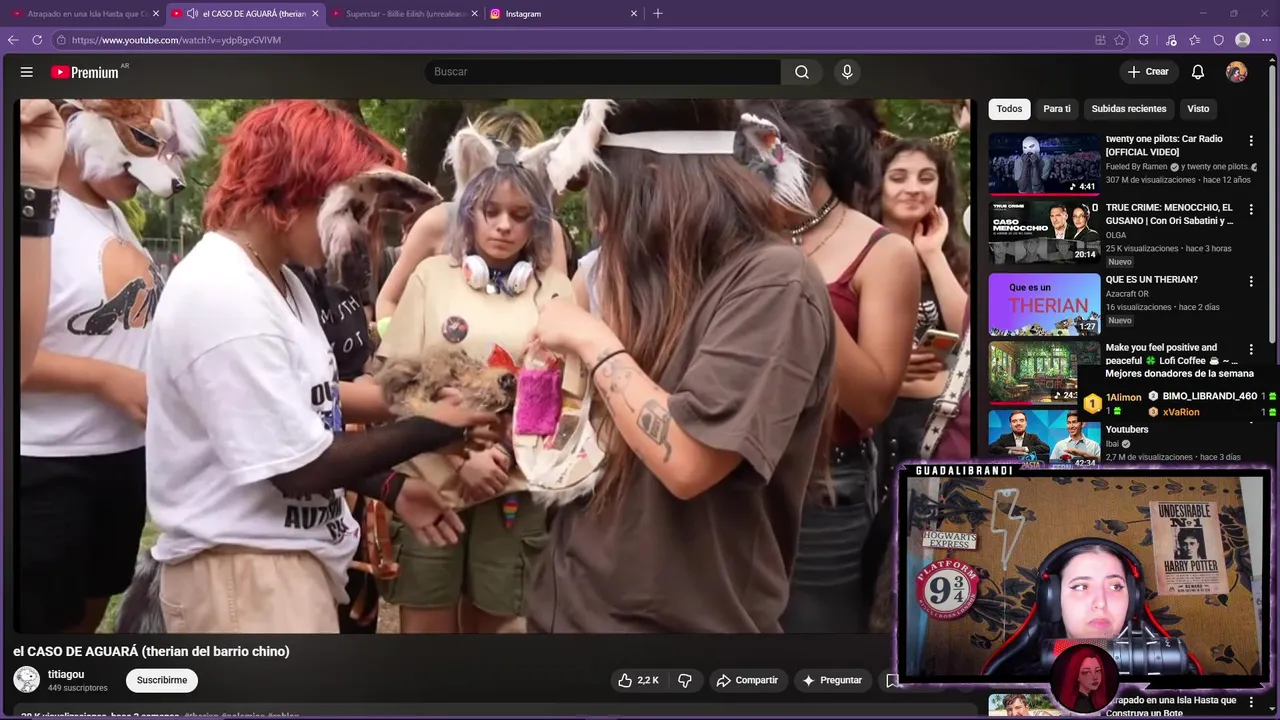Click the purple THERIAN video thumbnail
Screen dimensions: 1280x720
(x=1044, y=304)
